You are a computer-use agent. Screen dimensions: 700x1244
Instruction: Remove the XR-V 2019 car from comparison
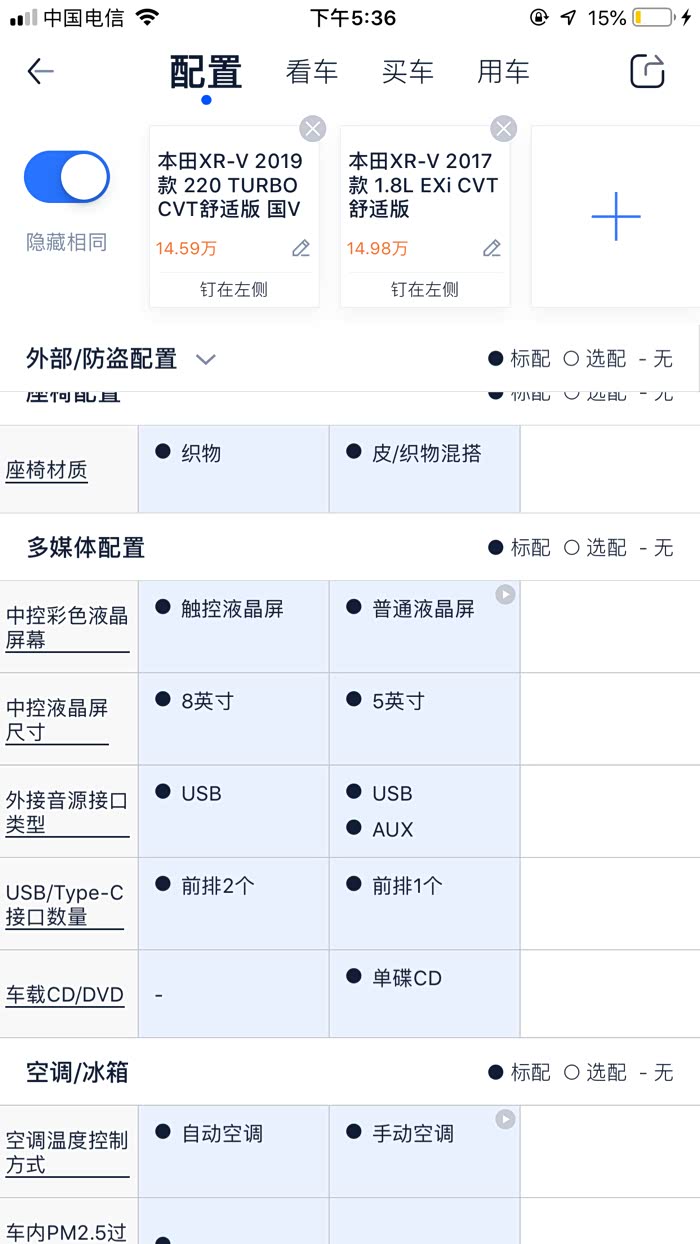click(x=313, y=128)
